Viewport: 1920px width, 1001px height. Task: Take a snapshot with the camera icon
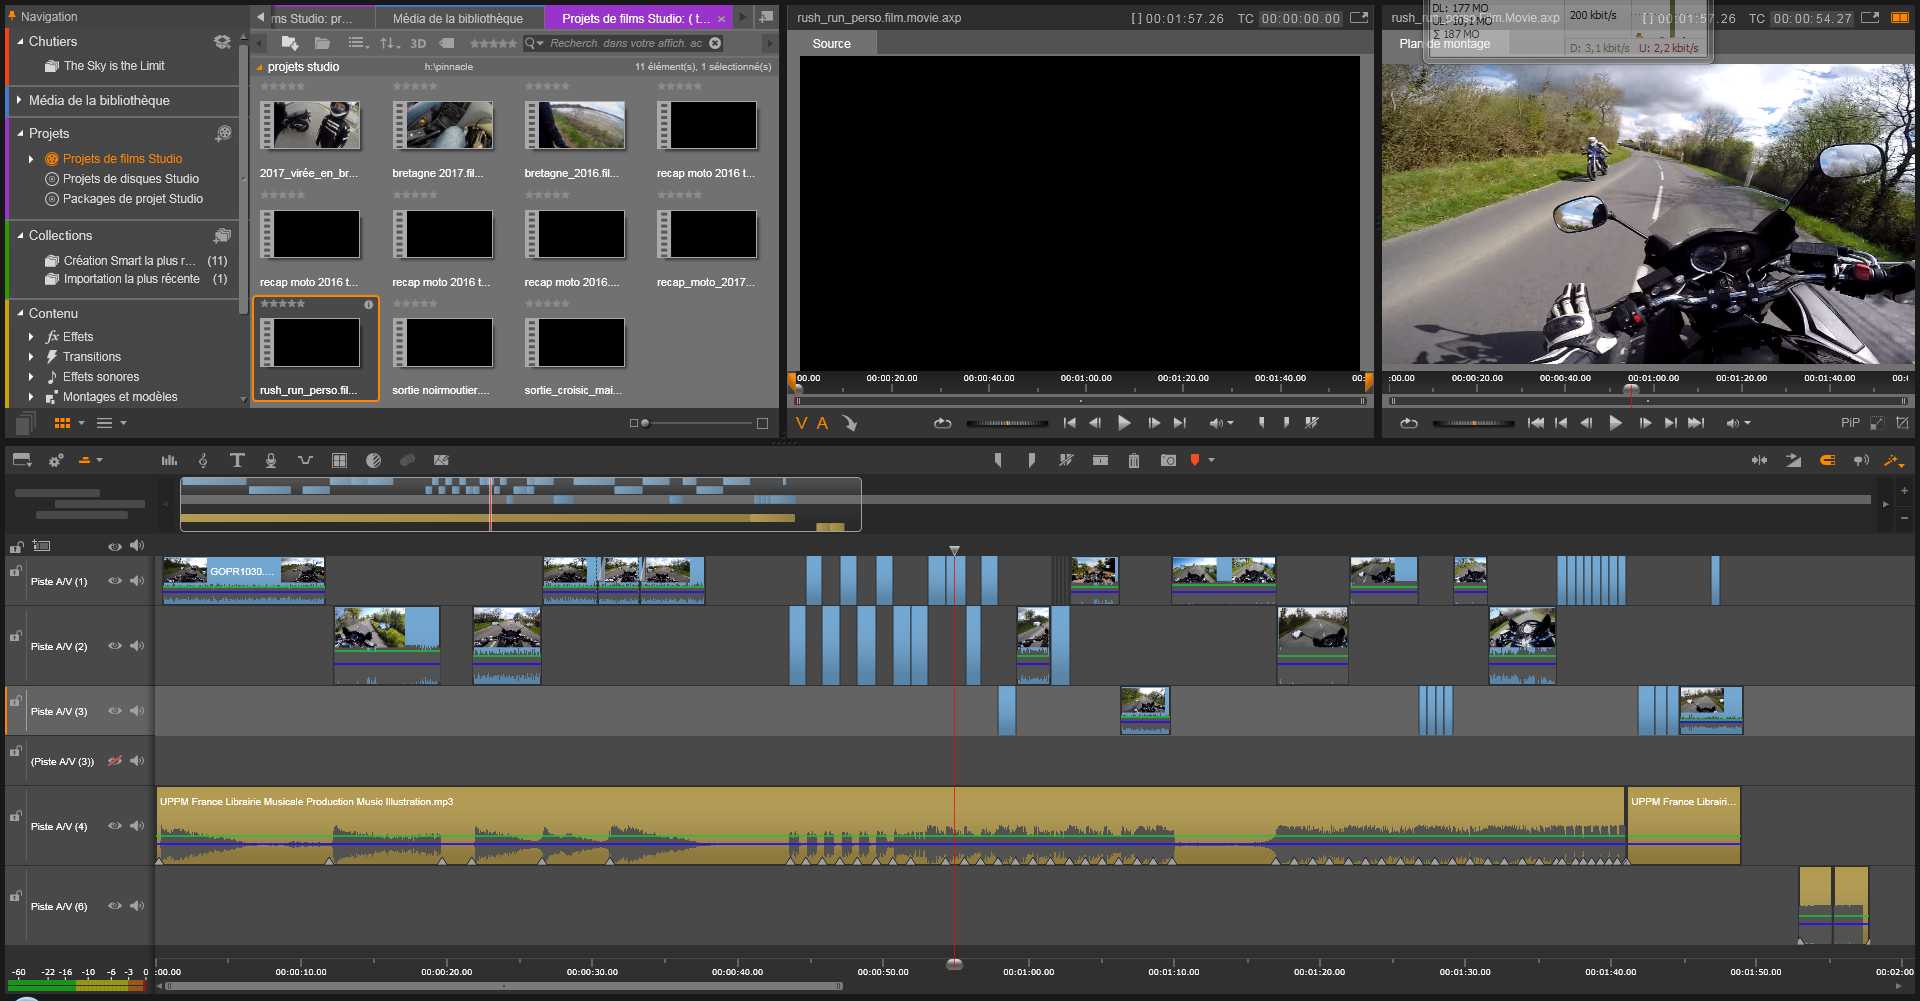coord(1168,460)
